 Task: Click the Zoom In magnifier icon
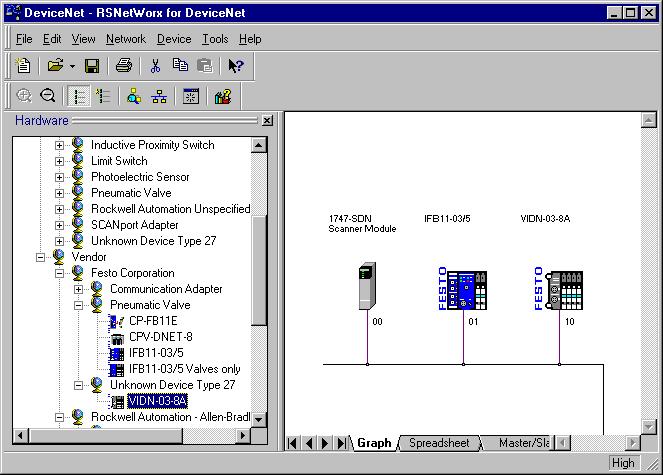[x=24, y=96]
